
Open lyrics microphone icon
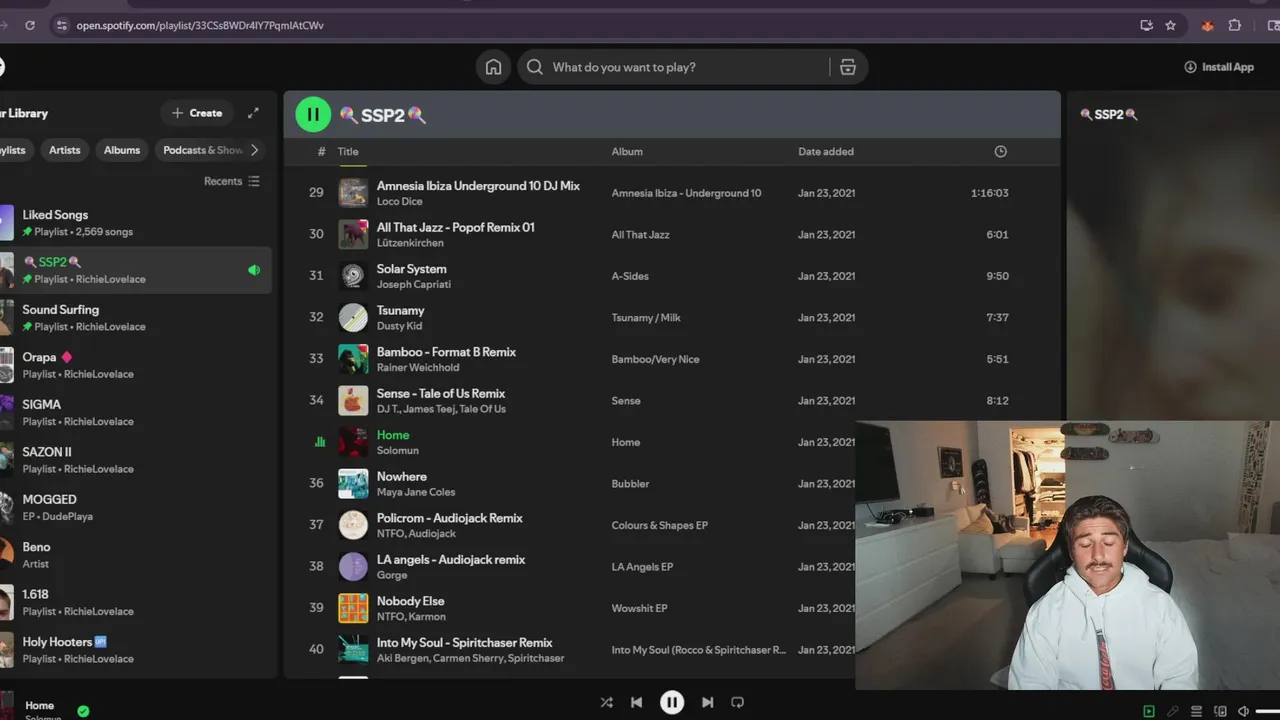click(x=1173, y=711)
